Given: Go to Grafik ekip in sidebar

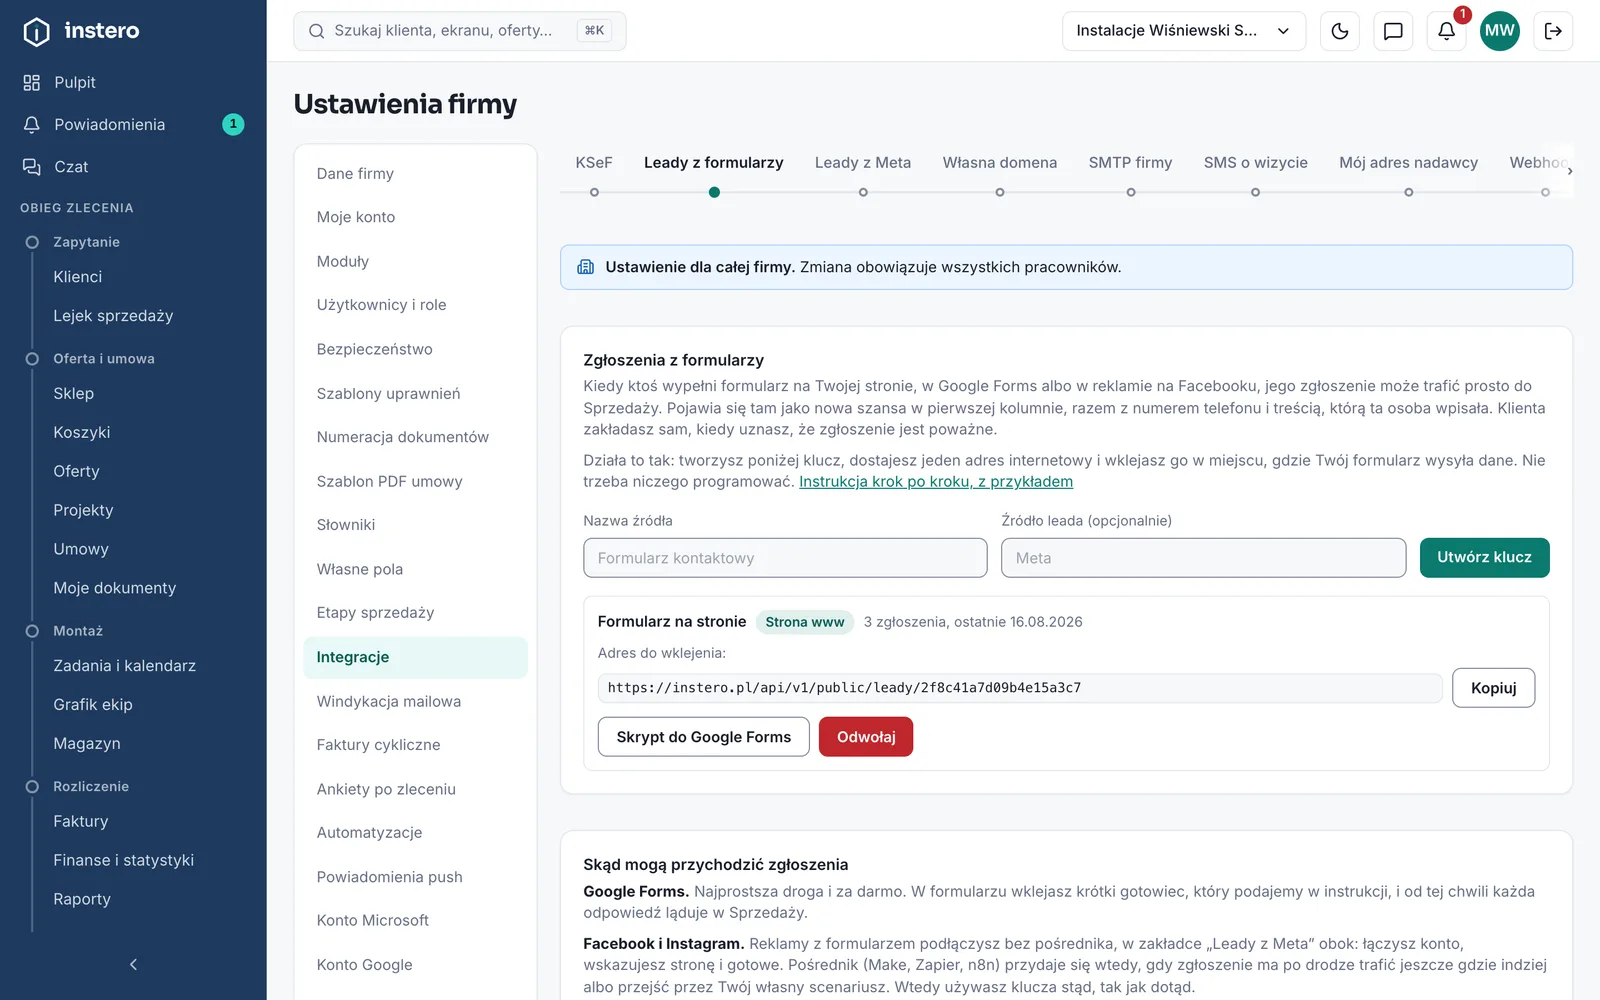Looking at the screenshot, I should [93, 705].
